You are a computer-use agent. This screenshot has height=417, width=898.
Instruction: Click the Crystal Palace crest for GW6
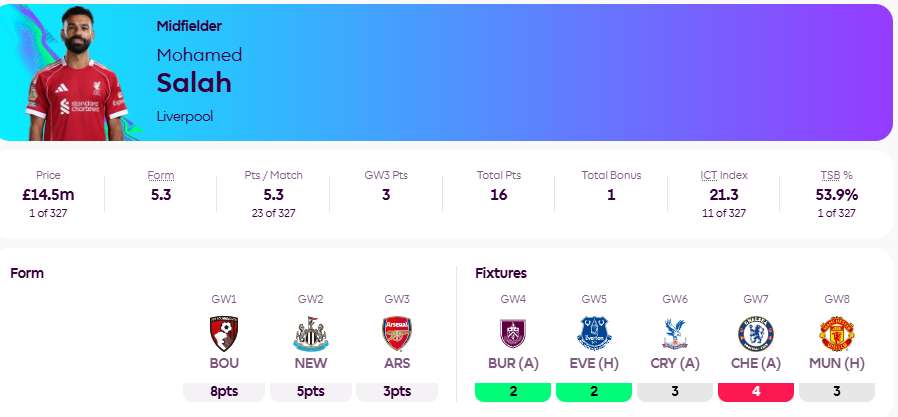(x=675, y=332)
